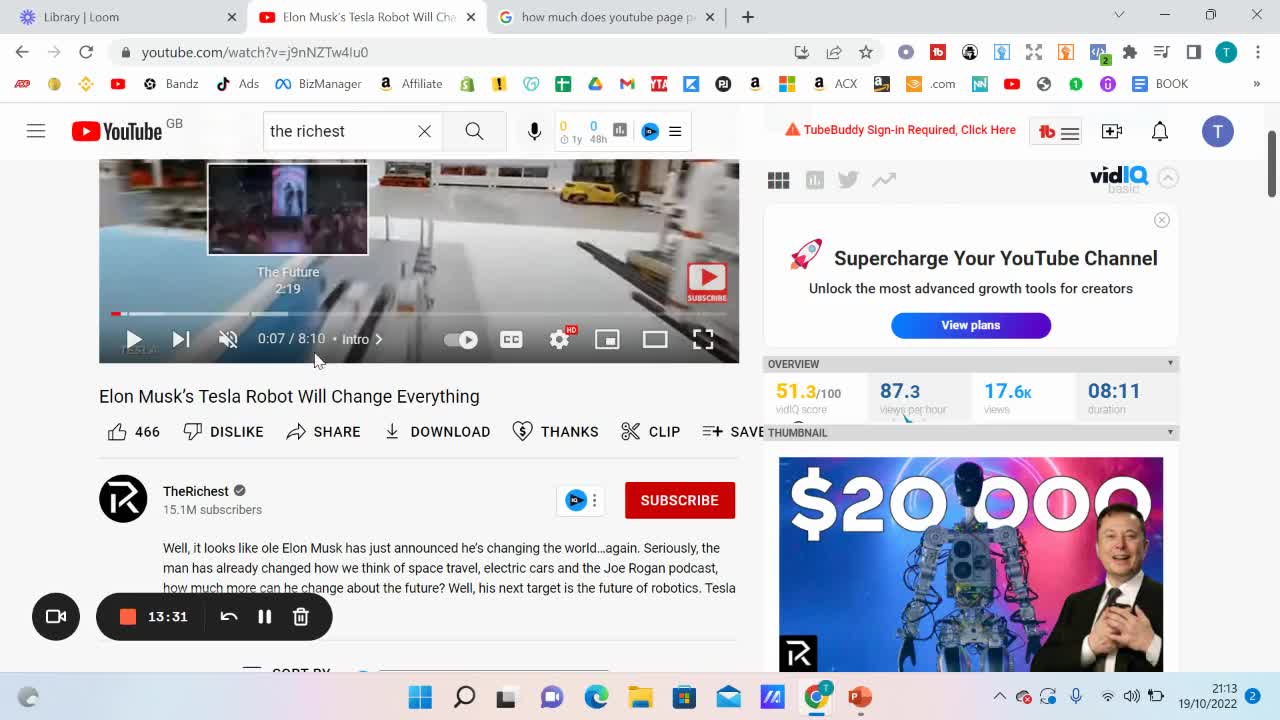1280x720 pixels.
Task: Toggle the autoplay switch in player
Action: tap(461, 339)
